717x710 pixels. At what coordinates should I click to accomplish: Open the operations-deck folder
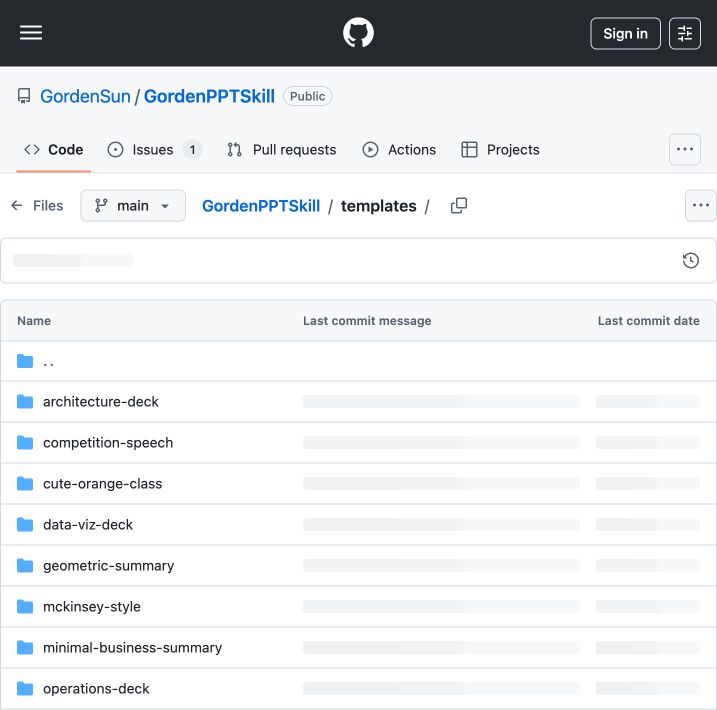pyautogui.click(x=96, y=689)
